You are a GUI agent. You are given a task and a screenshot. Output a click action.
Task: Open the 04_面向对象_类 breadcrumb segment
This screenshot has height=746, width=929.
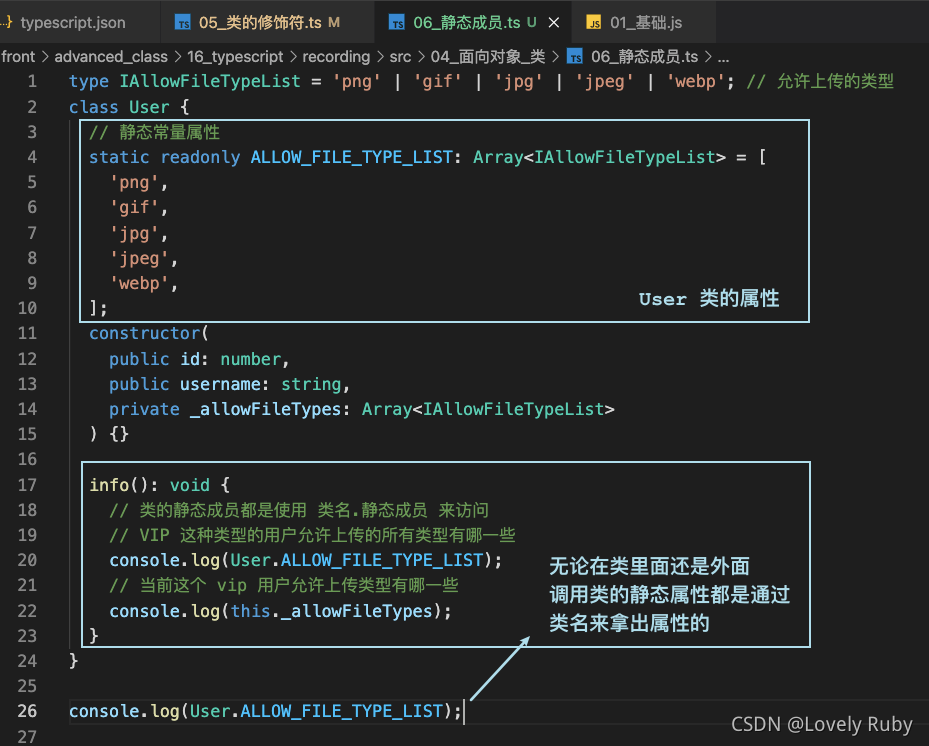[x=488, y=57]
